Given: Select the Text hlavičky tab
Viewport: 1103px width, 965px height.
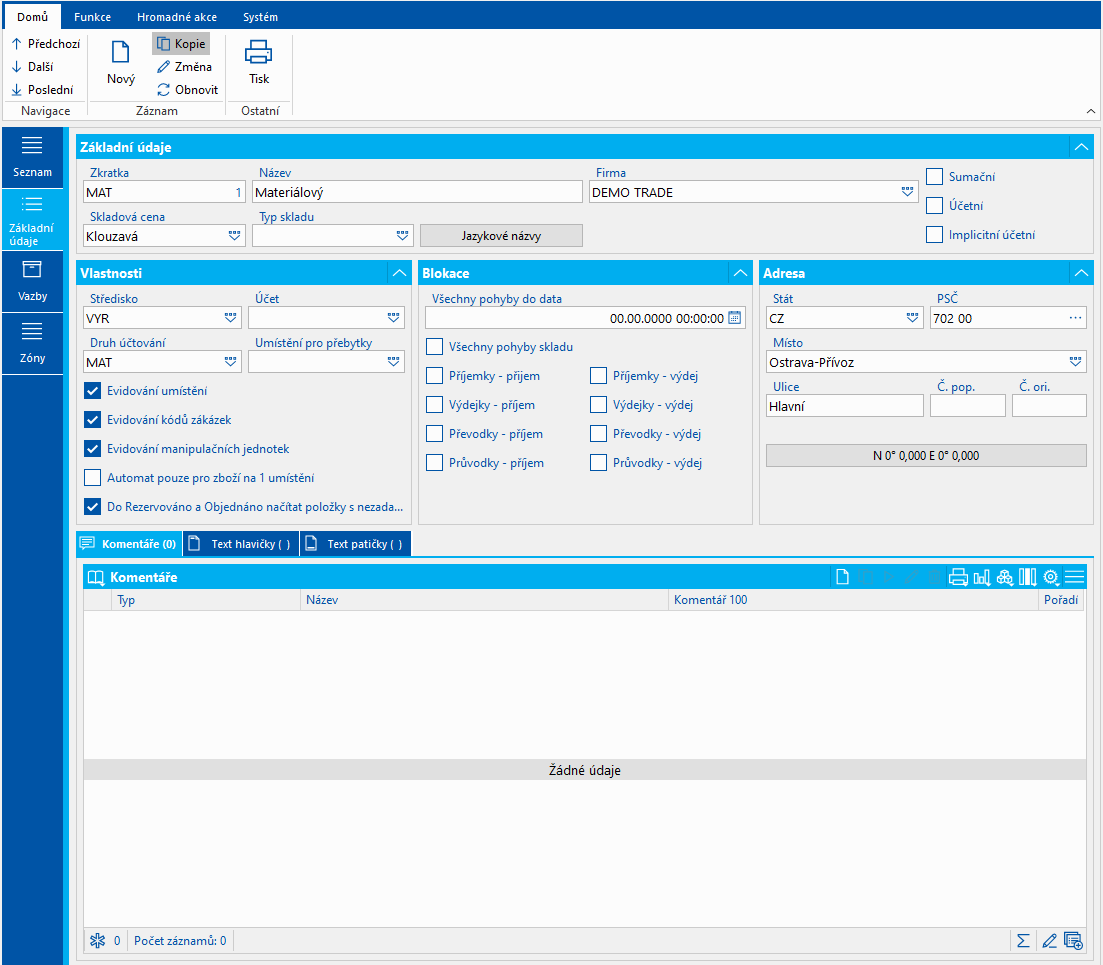Looking at the screenshot, I should coord(241,544).
